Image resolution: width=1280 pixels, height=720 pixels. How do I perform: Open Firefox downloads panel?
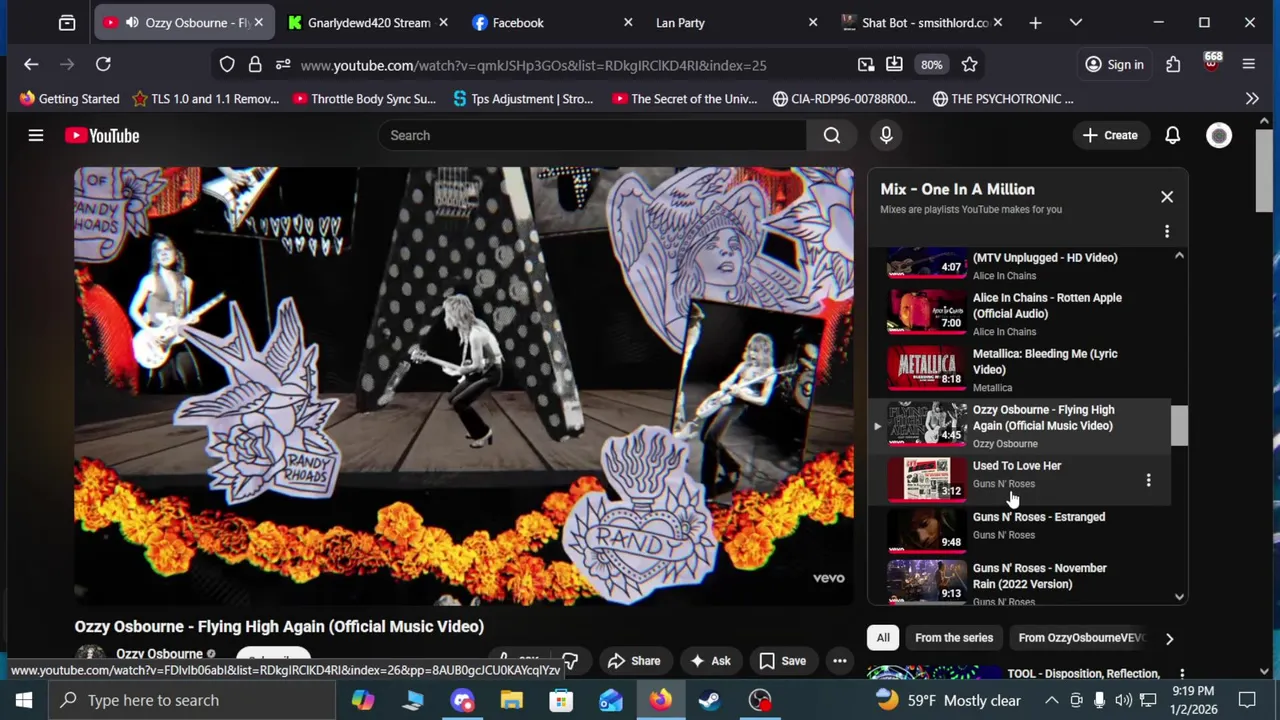(894, 64)
